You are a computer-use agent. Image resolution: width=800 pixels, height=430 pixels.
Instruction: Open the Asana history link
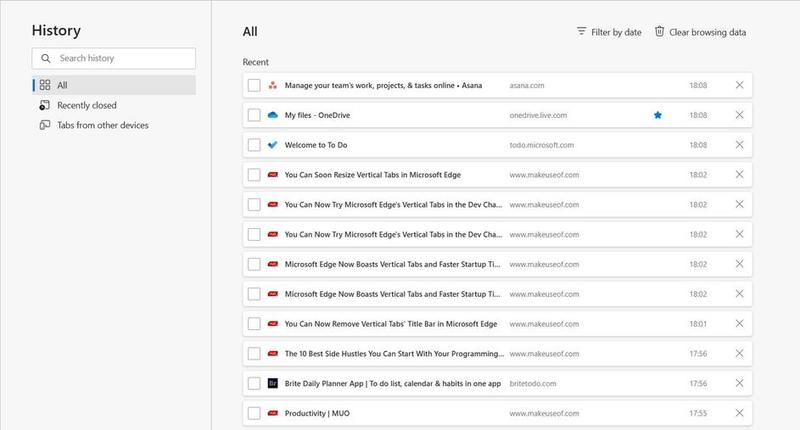tap(383, 85)
